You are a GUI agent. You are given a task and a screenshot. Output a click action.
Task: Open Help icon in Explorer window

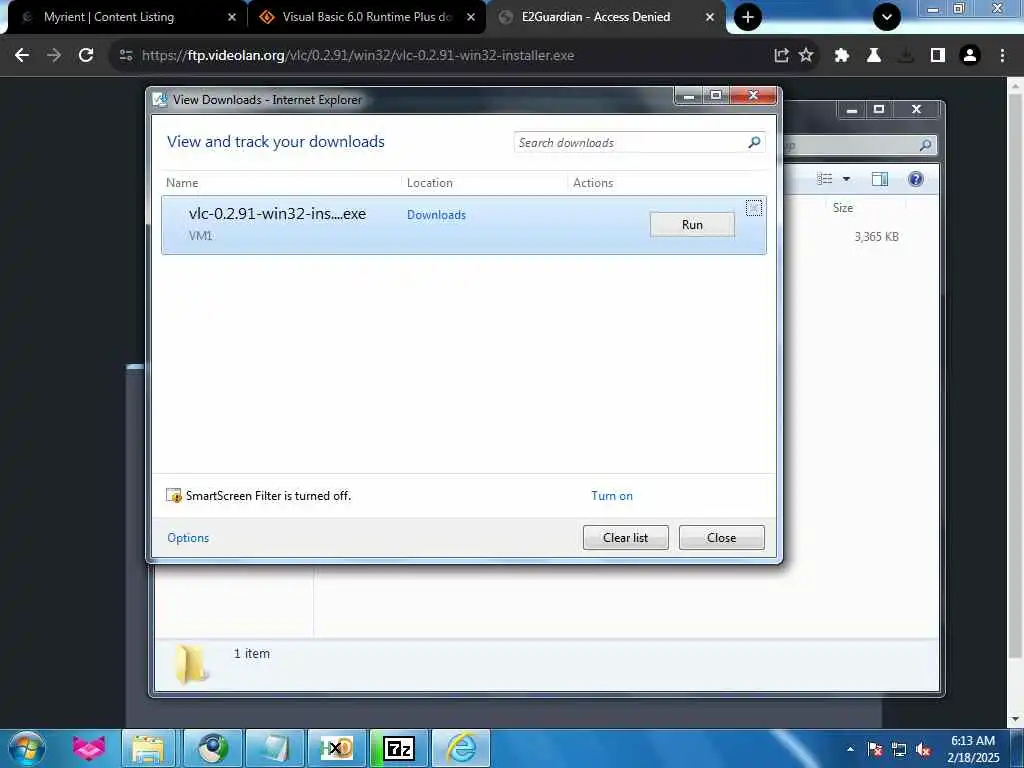pyautogui.click(x=916, y=179)
